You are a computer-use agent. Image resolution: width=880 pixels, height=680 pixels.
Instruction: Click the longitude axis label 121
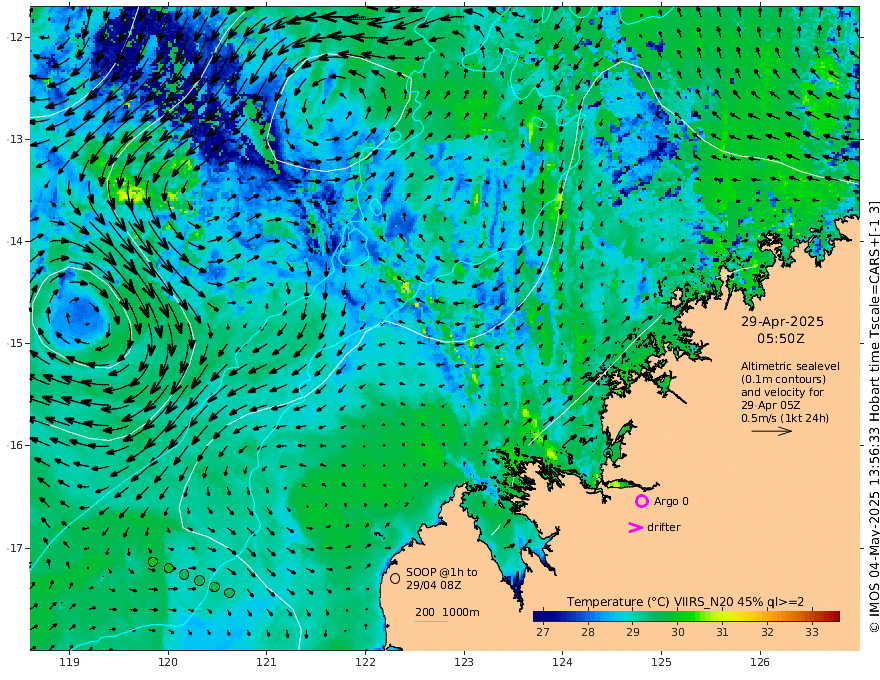[267, 662]
